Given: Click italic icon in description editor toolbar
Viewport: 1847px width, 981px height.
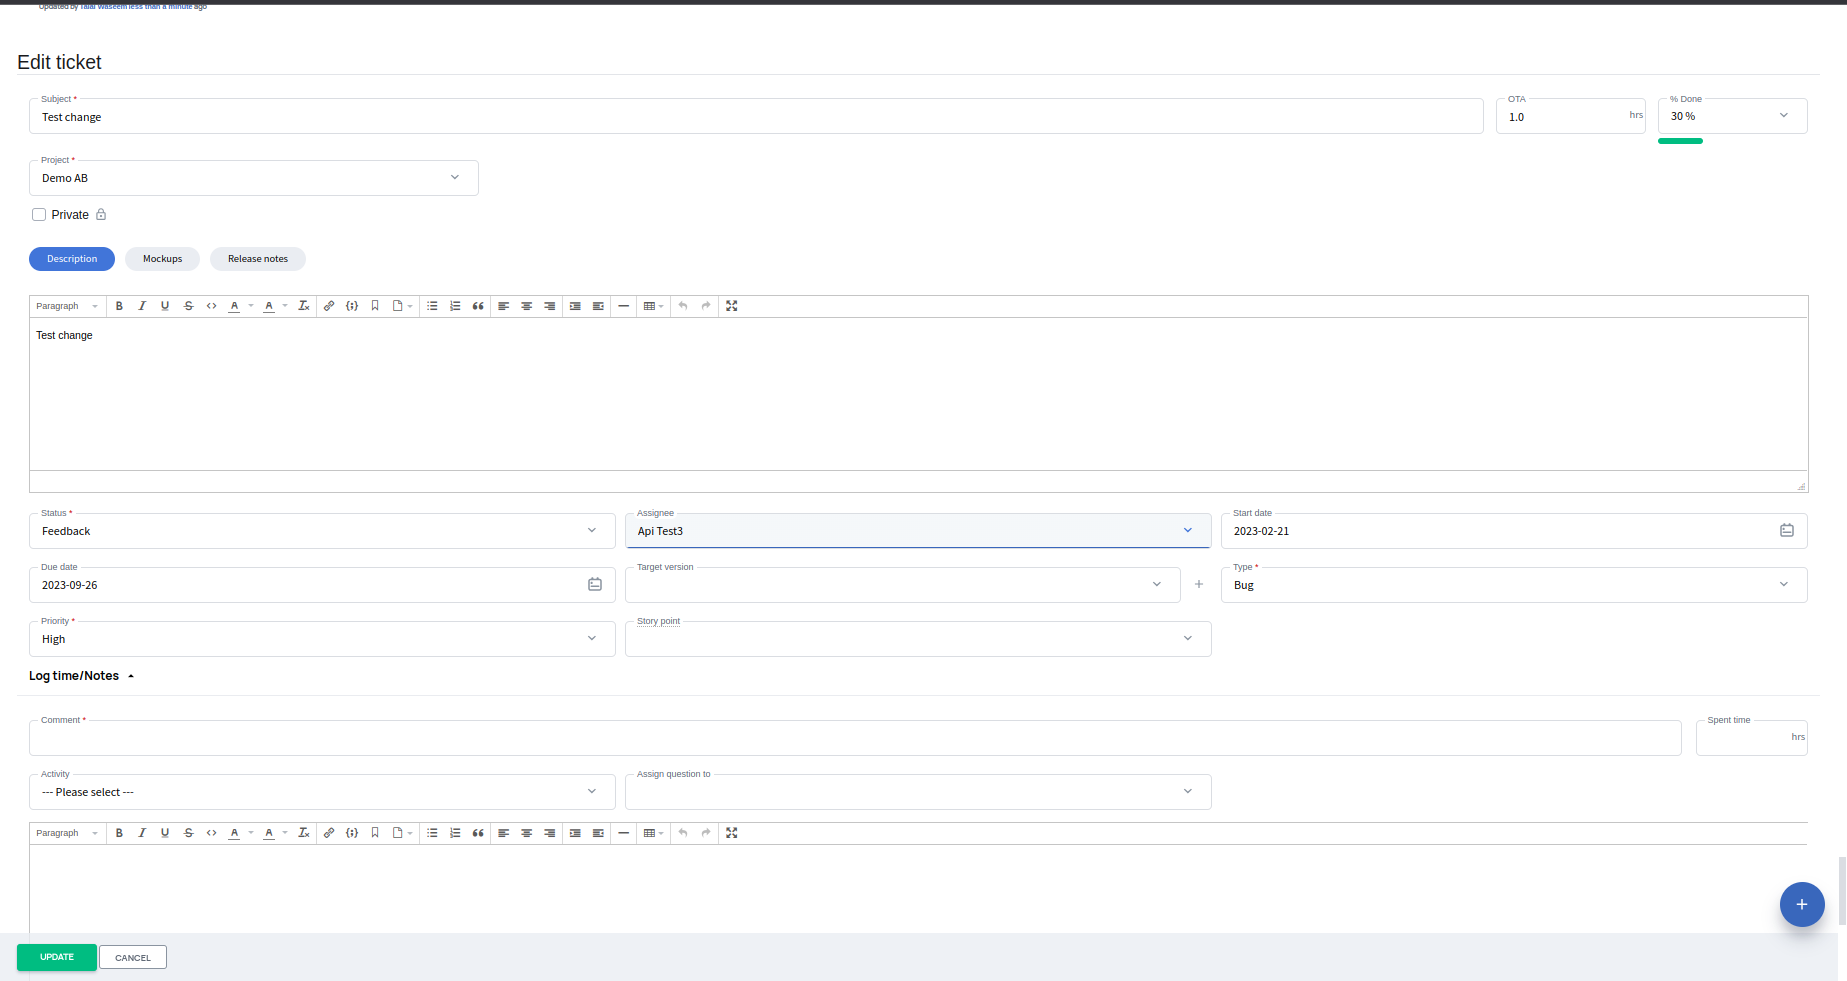Looking at the screenshot, I should pyautogui.click(x=142, y=306).
